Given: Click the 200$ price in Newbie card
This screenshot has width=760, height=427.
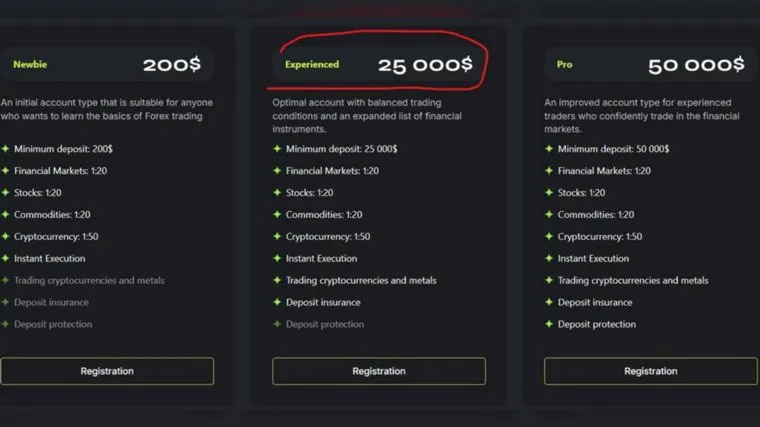Looking at the screenshot, I should click(172, 65).
